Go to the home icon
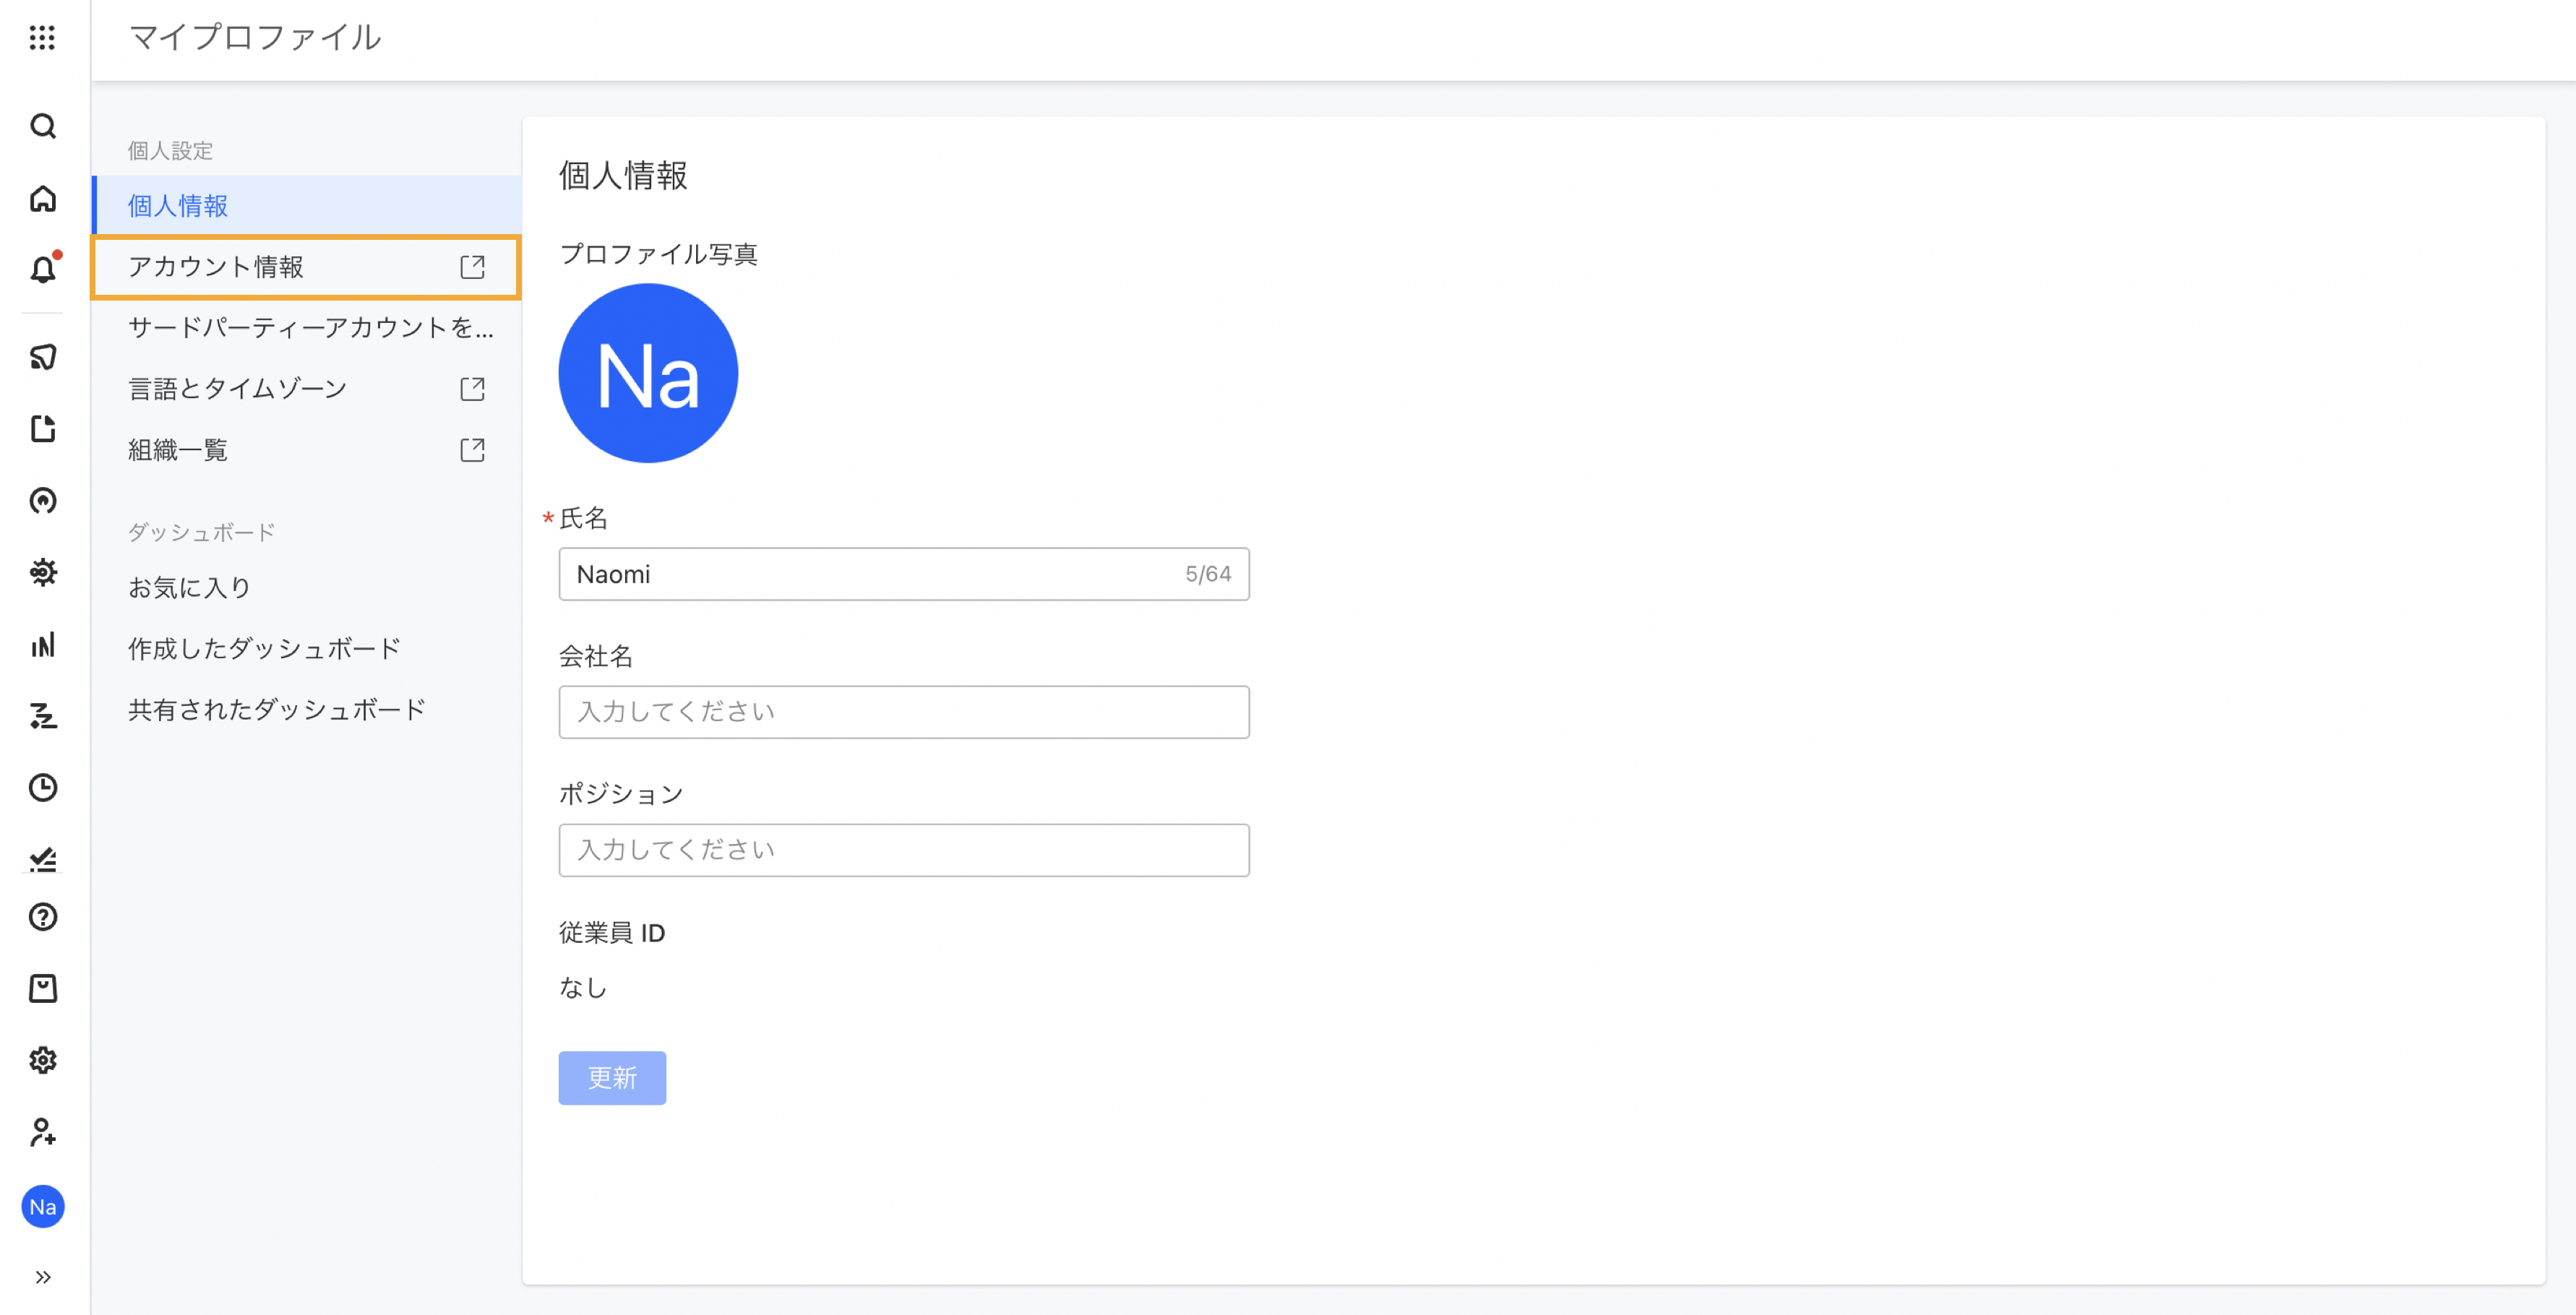 point(42,199)
